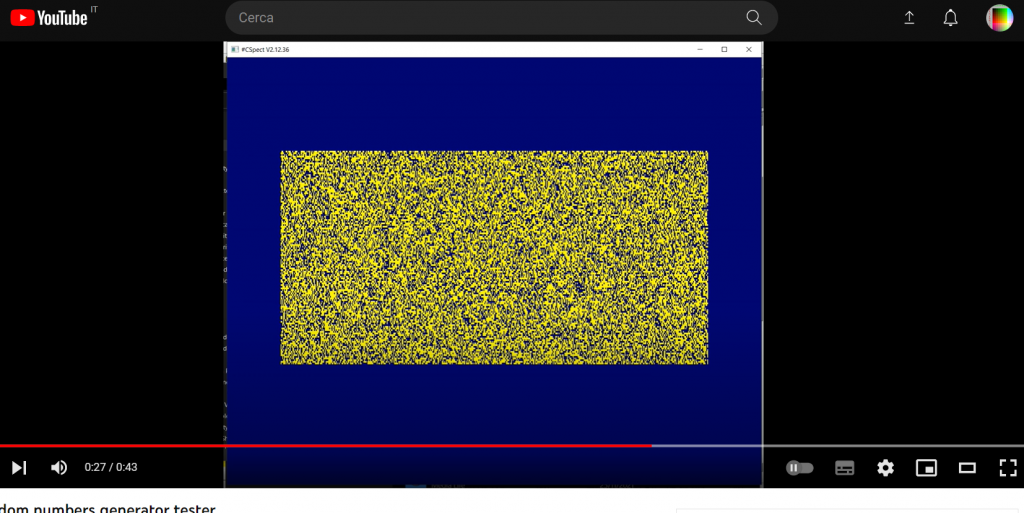The image size is (1024, 513).
Task: Open the notifications bell
Action: pyautogui.click(x=951, y=18)
